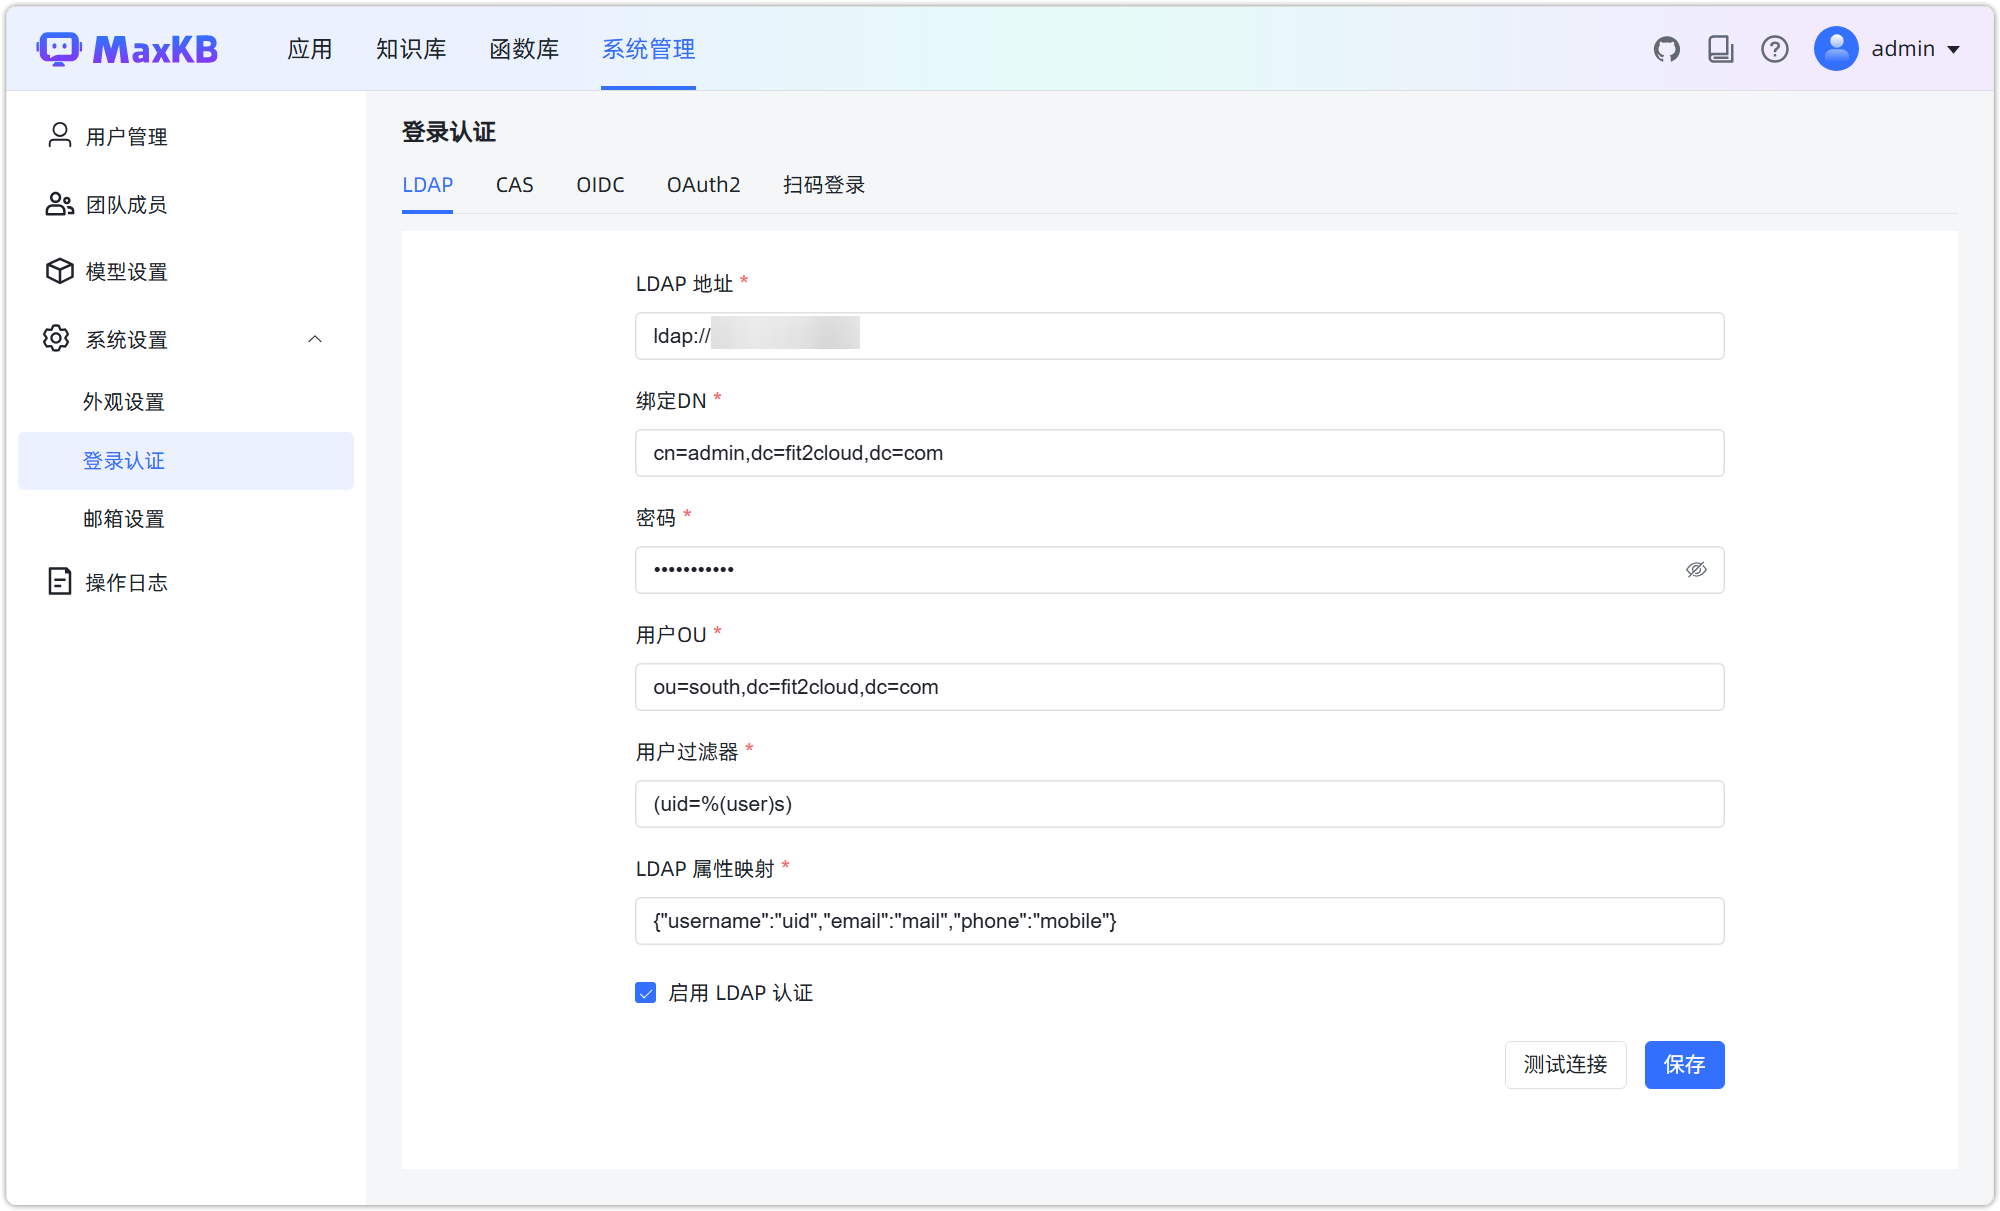
Task: Collapse the 系统设置 section chevron
Action: (x=316, y=338)
